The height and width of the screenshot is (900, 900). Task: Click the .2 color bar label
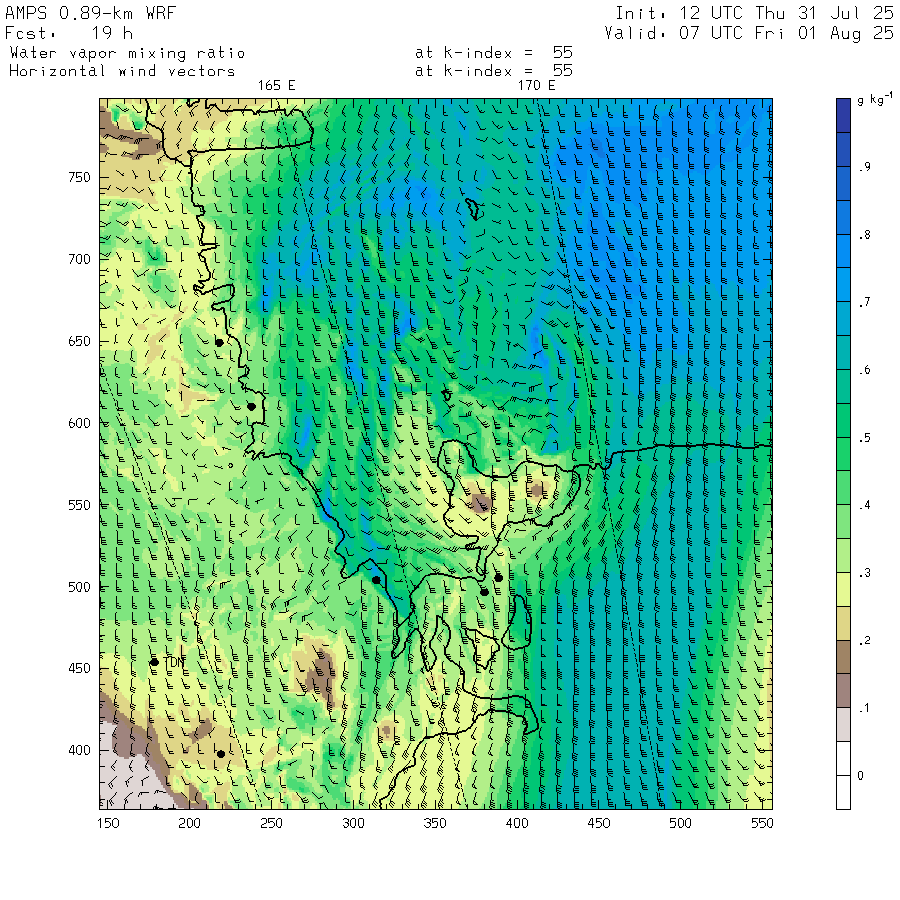[x=865, y=641]
